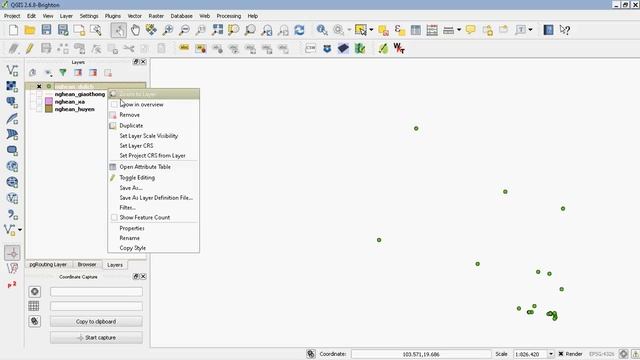This screenshot has height=360, width=640.
Task: Select the Zoom Out magnifier tool
Action: click(184, 30)
